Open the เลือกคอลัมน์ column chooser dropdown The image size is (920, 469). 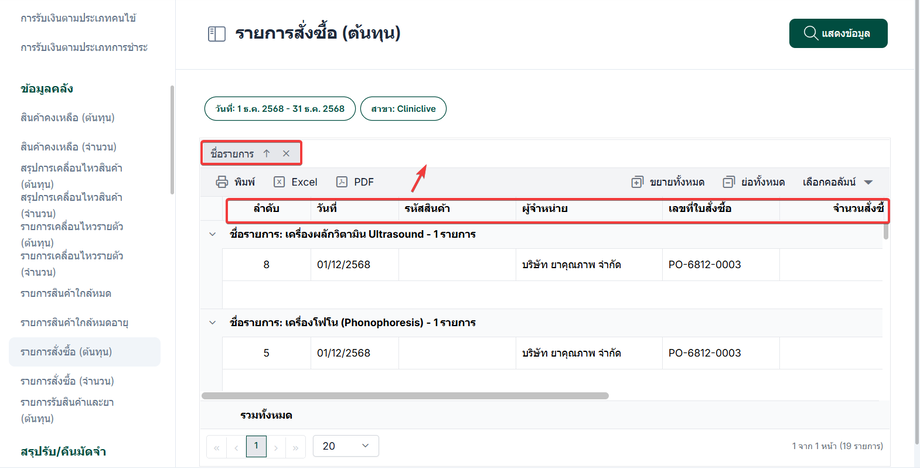(x=838, y=182)
